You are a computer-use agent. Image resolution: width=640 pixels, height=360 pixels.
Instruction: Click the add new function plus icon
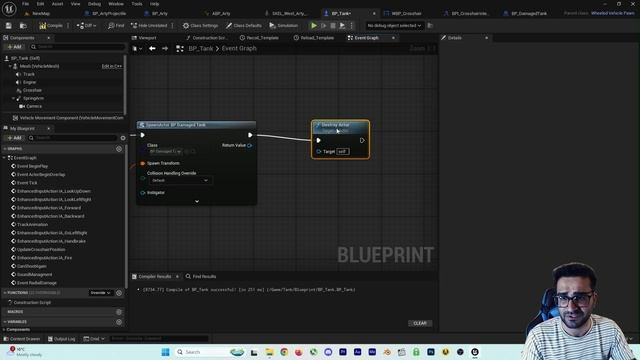pyautogui.click(x=119, y=293)
